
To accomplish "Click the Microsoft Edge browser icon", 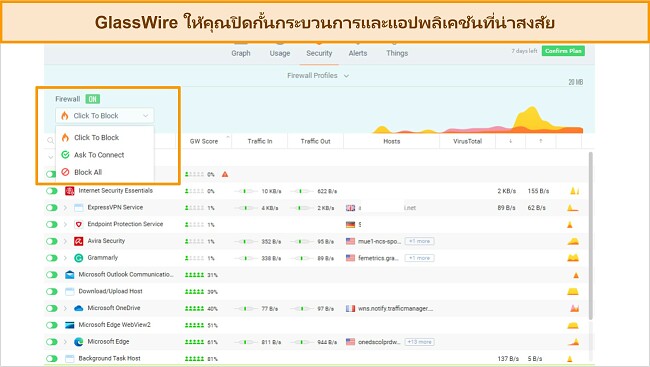I will [x=79, y=342].
